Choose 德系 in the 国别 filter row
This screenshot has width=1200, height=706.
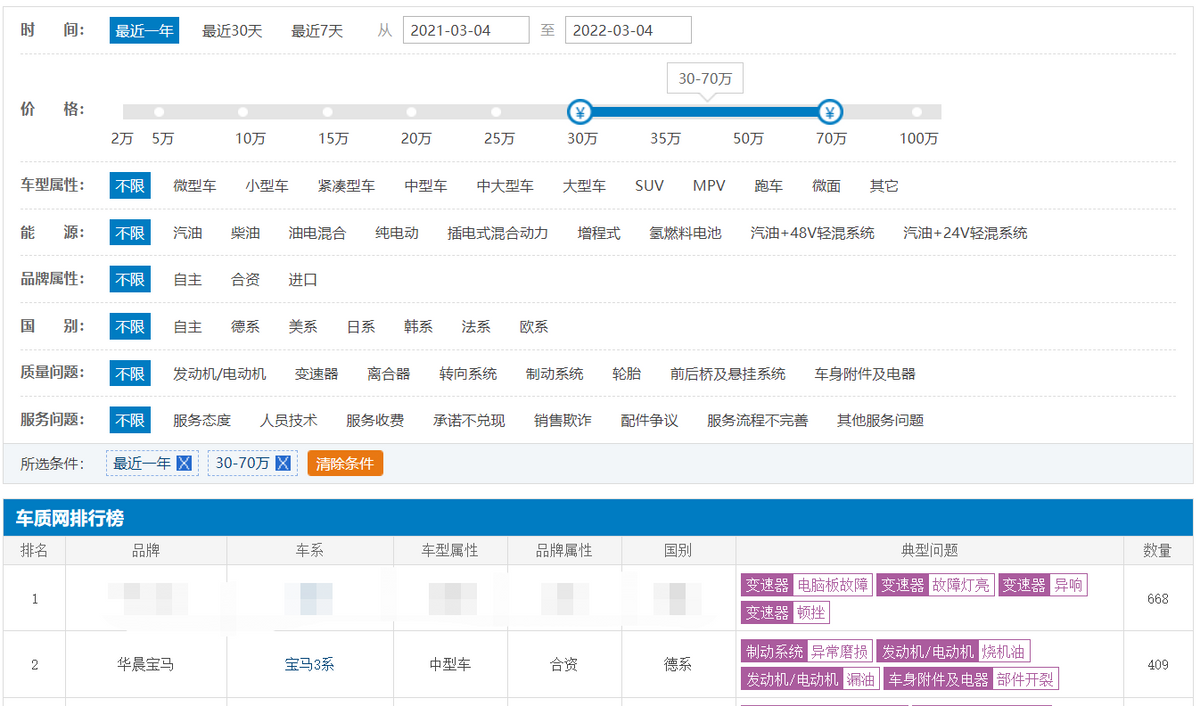pos(245,327)
